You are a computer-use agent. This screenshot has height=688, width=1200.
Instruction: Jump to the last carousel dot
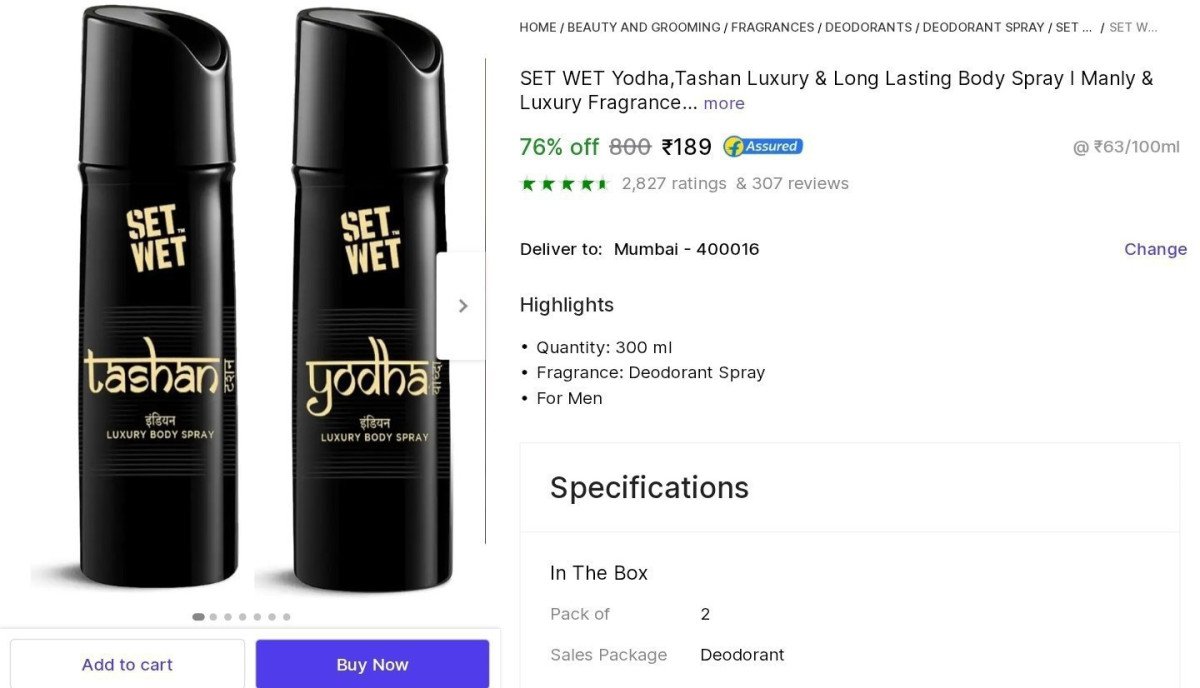point(287,617)
